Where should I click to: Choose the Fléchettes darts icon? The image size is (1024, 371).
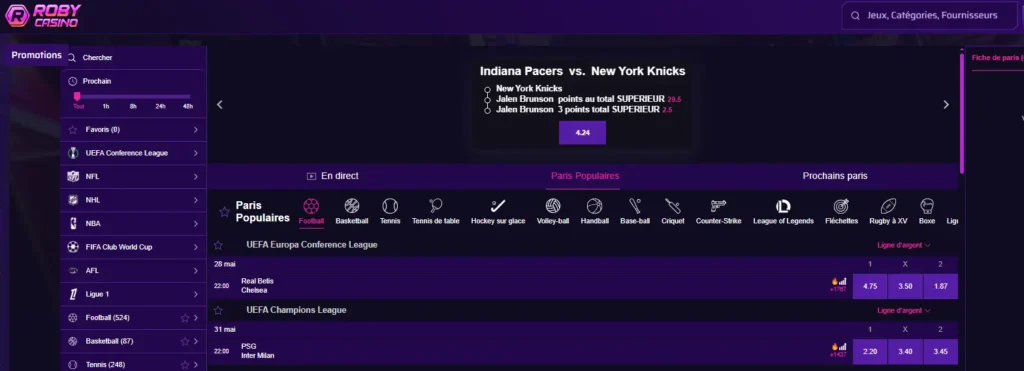click(841, 207)
